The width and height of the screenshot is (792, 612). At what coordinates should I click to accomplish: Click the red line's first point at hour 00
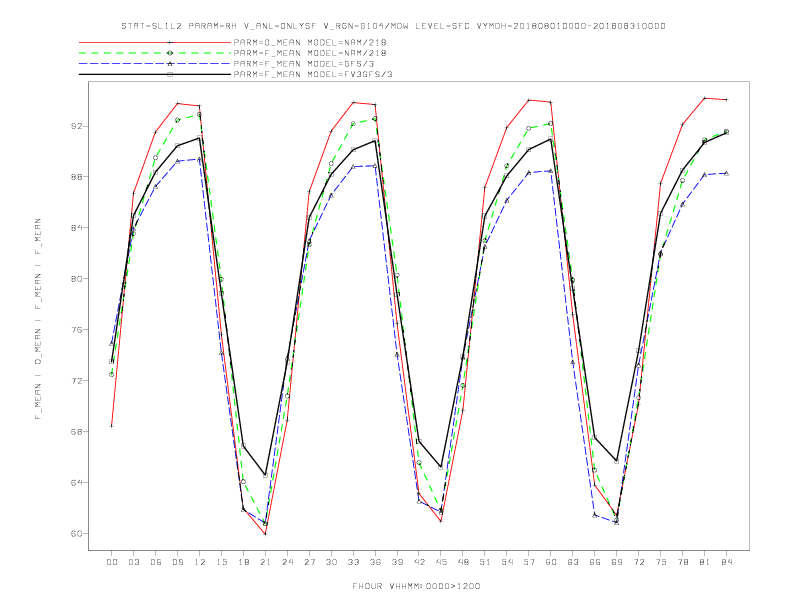point(112,426)
